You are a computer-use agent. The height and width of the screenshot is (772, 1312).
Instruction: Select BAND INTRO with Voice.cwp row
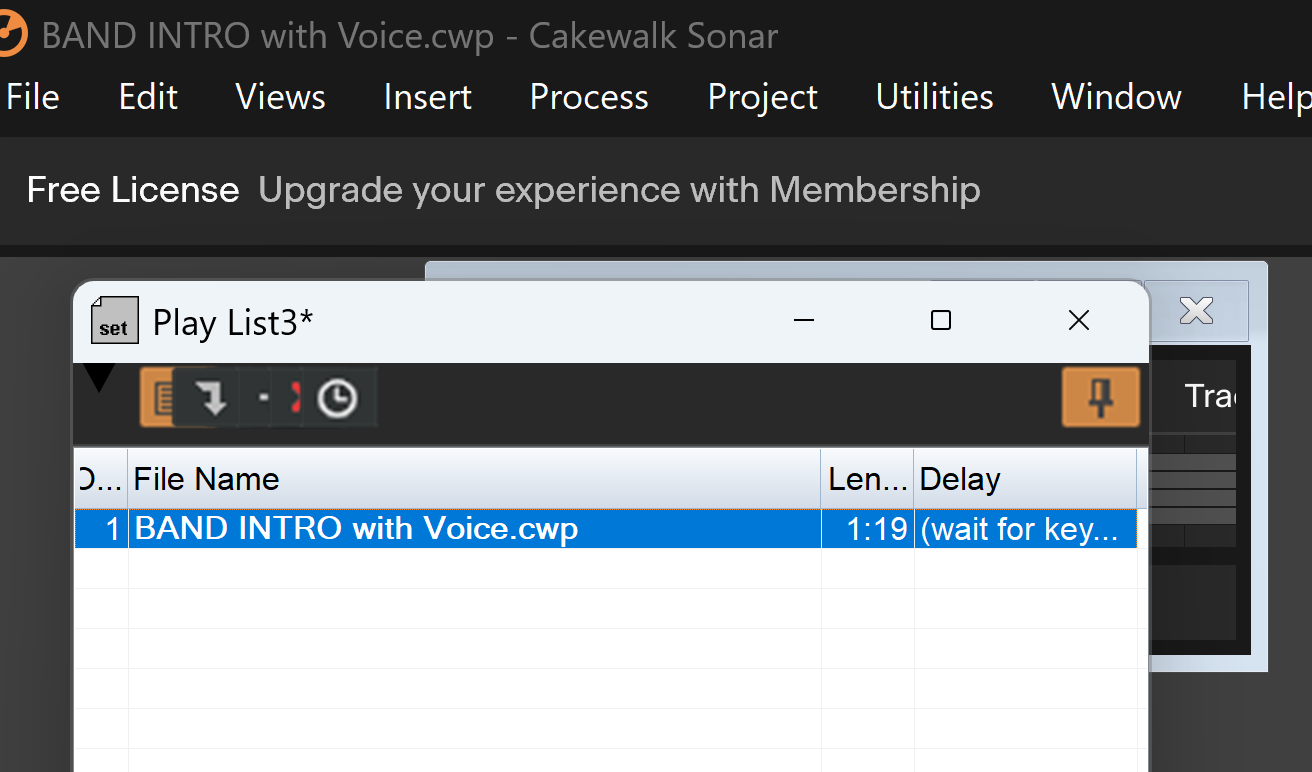pyautogui.click(x=605, y=528)
